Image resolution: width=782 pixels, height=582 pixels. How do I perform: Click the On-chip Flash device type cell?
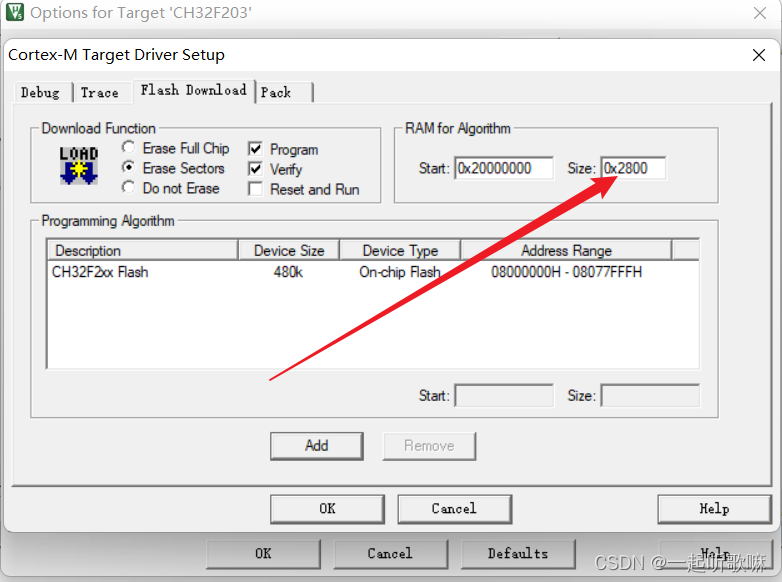tap(400, 272)
